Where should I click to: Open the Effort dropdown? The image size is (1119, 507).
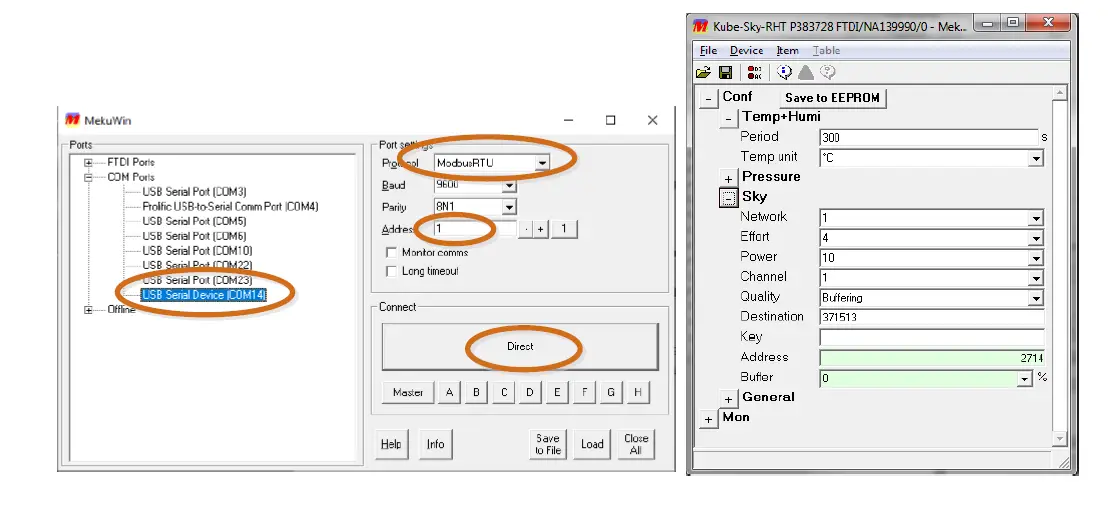(1036, 238)
